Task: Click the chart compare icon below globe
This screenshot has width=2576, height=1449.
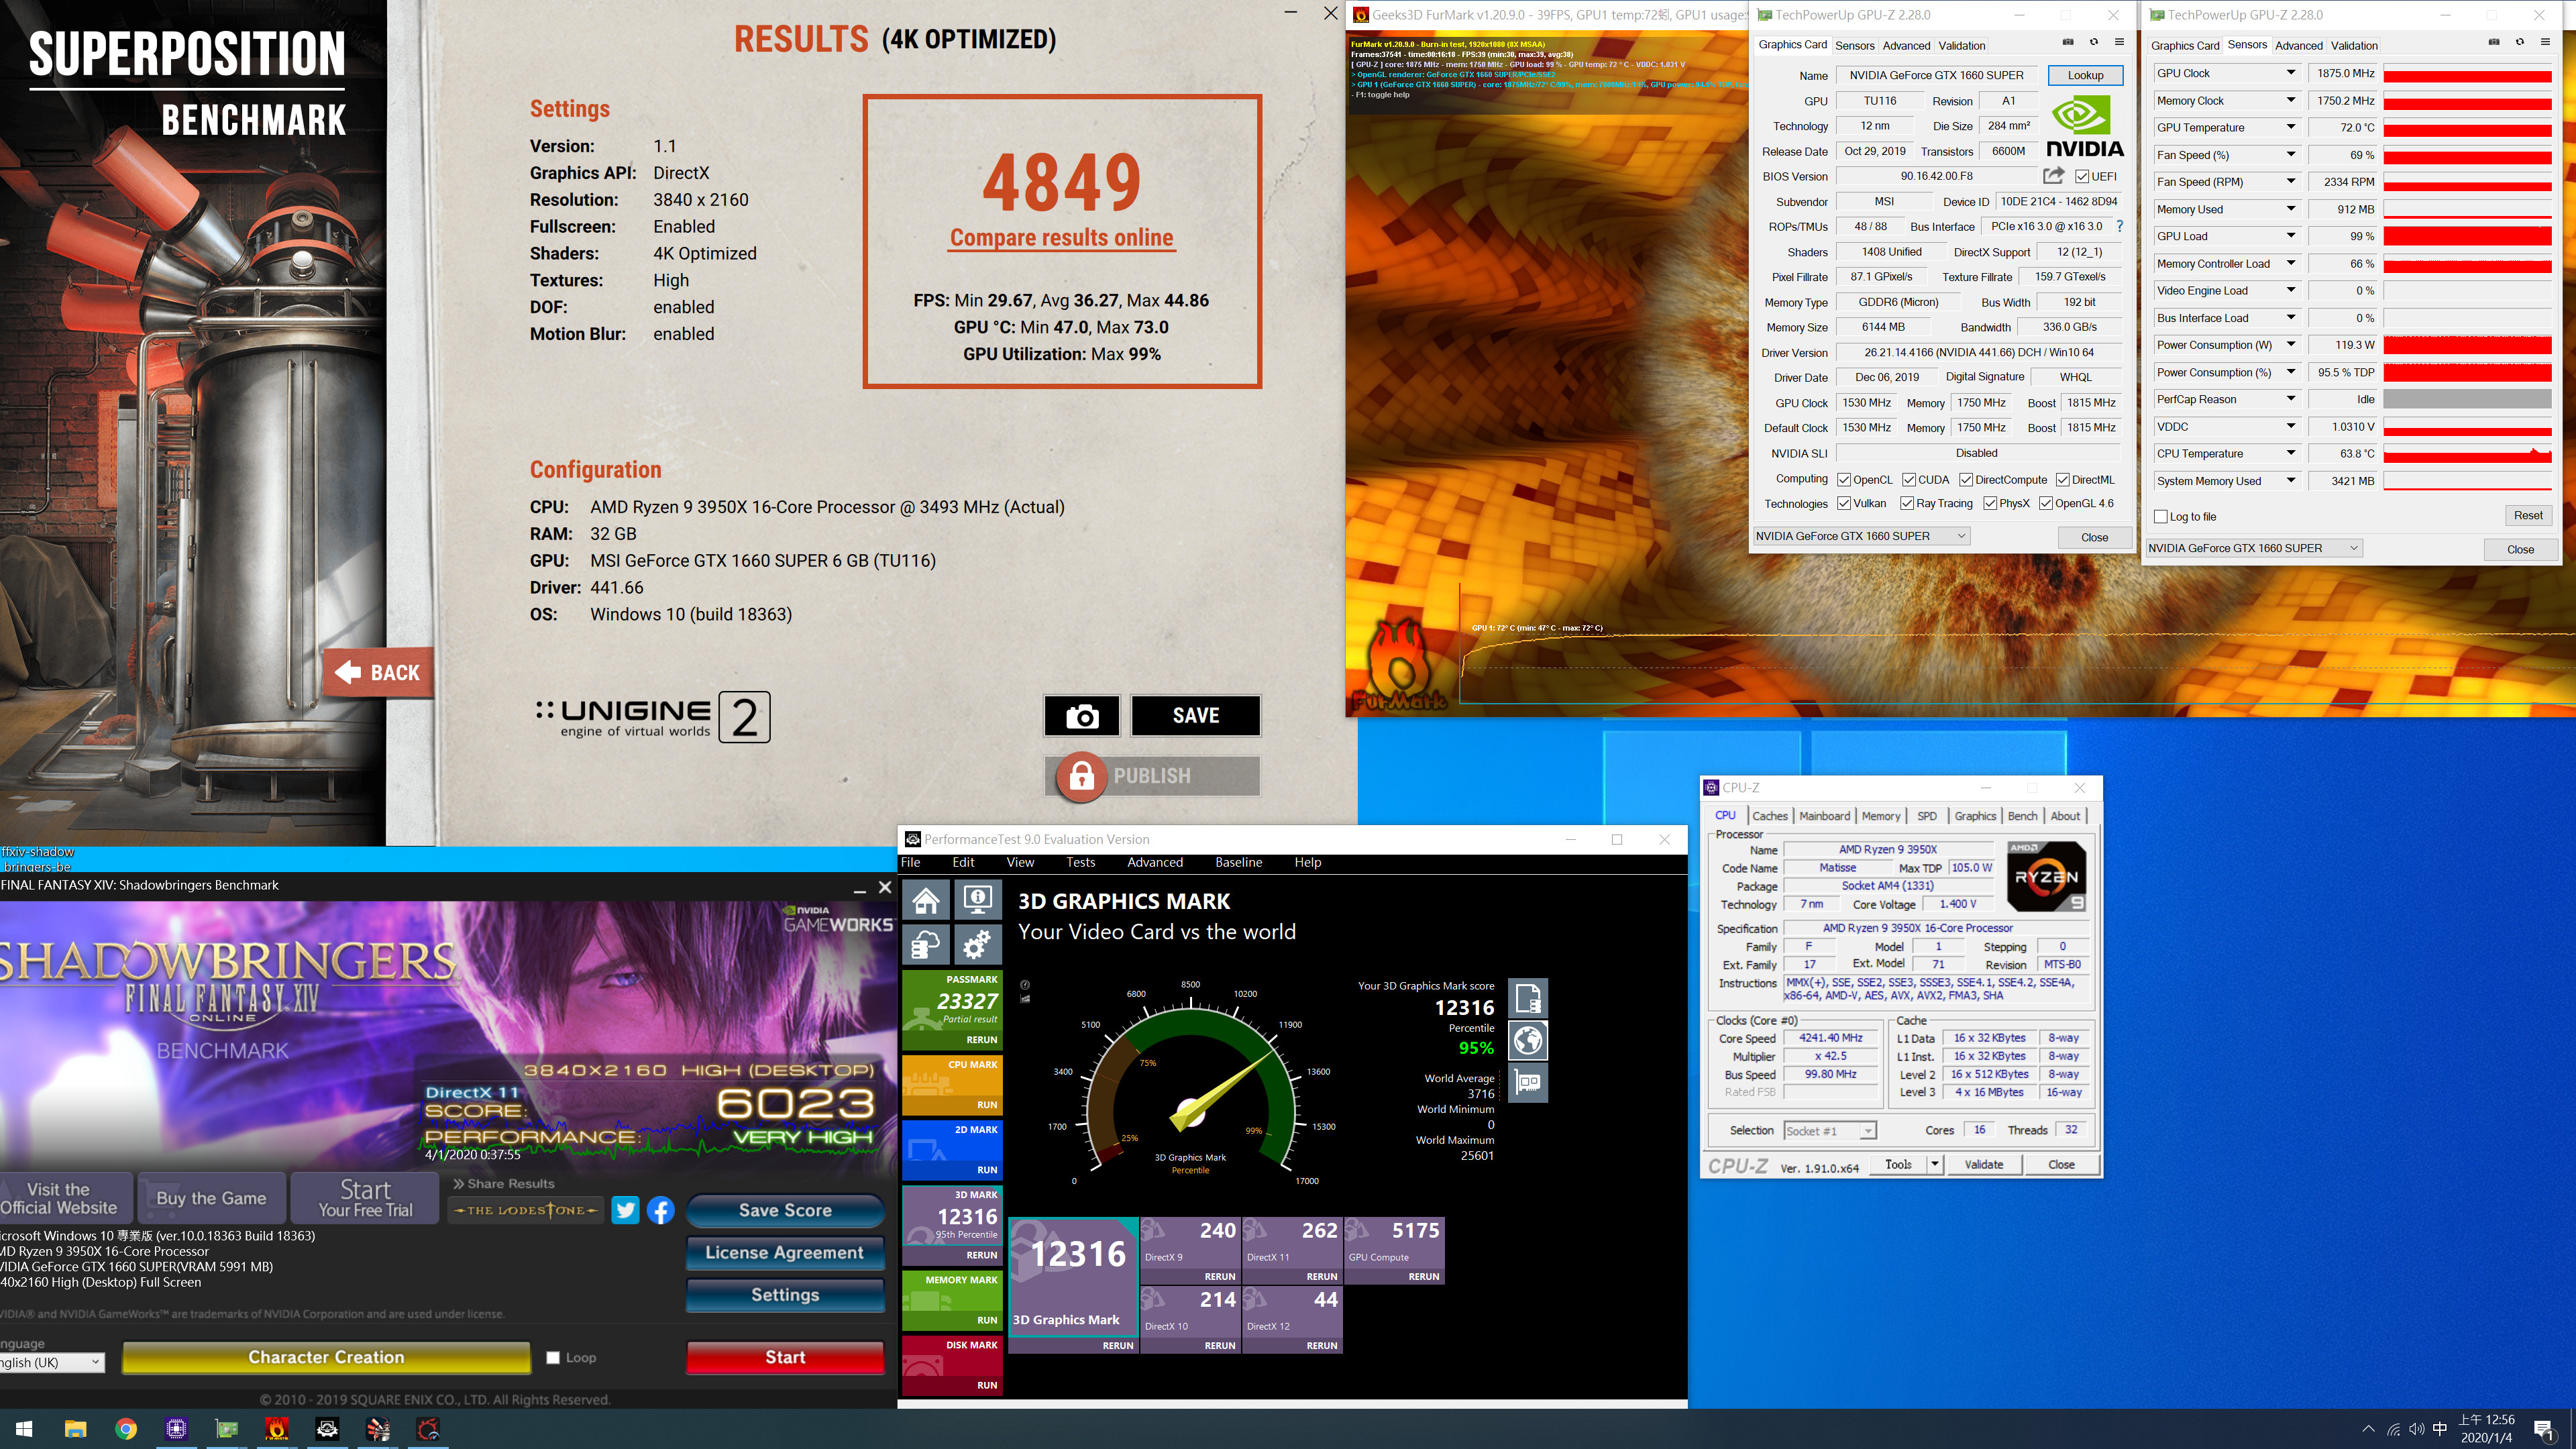Action: [x=1528, y=1082]
